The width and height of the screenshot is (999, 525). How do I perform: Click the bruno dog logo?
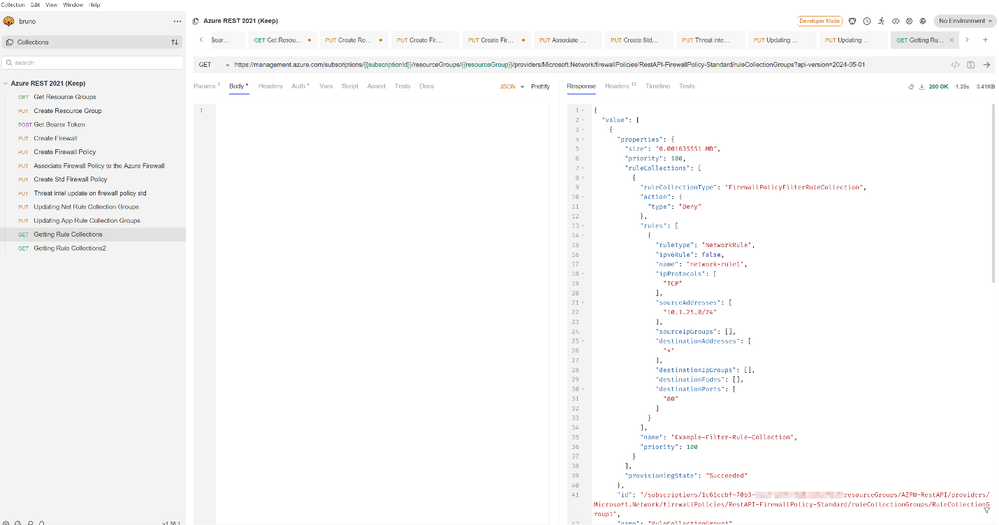[x=9, y=21]
